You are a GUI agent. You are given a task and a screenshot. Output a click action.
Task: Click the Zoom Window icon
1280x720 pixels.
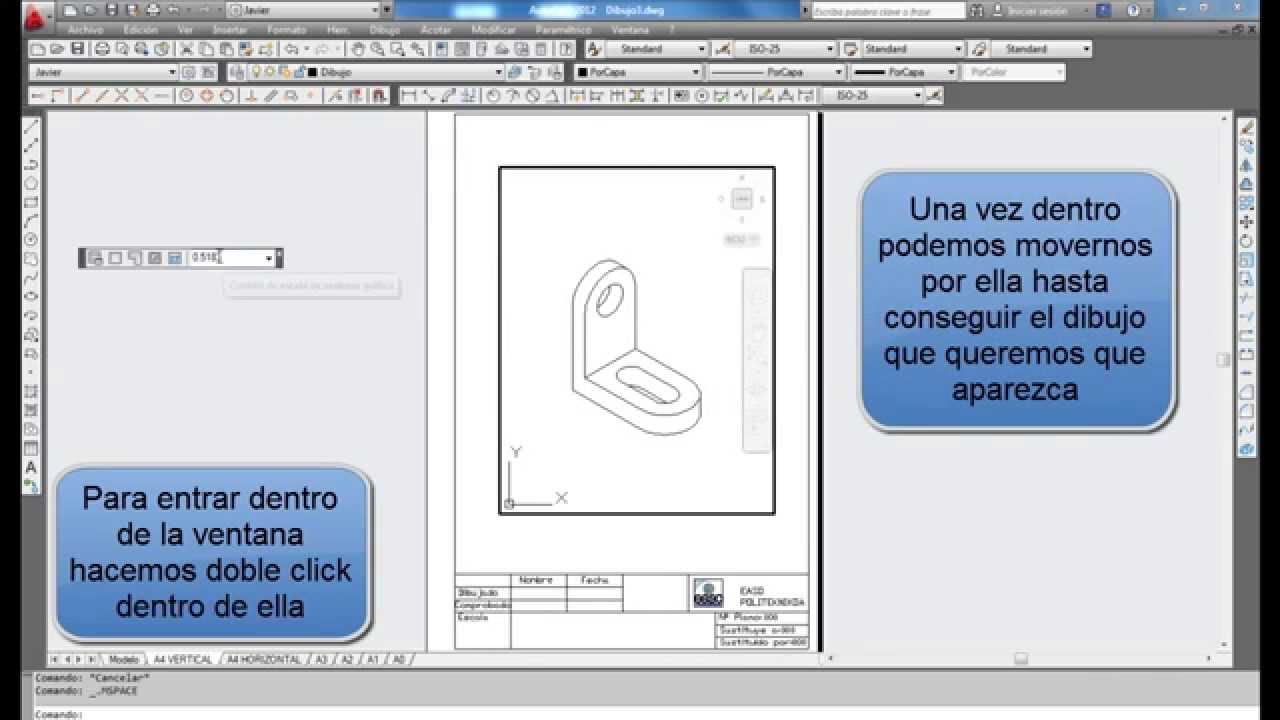(397, 49)
